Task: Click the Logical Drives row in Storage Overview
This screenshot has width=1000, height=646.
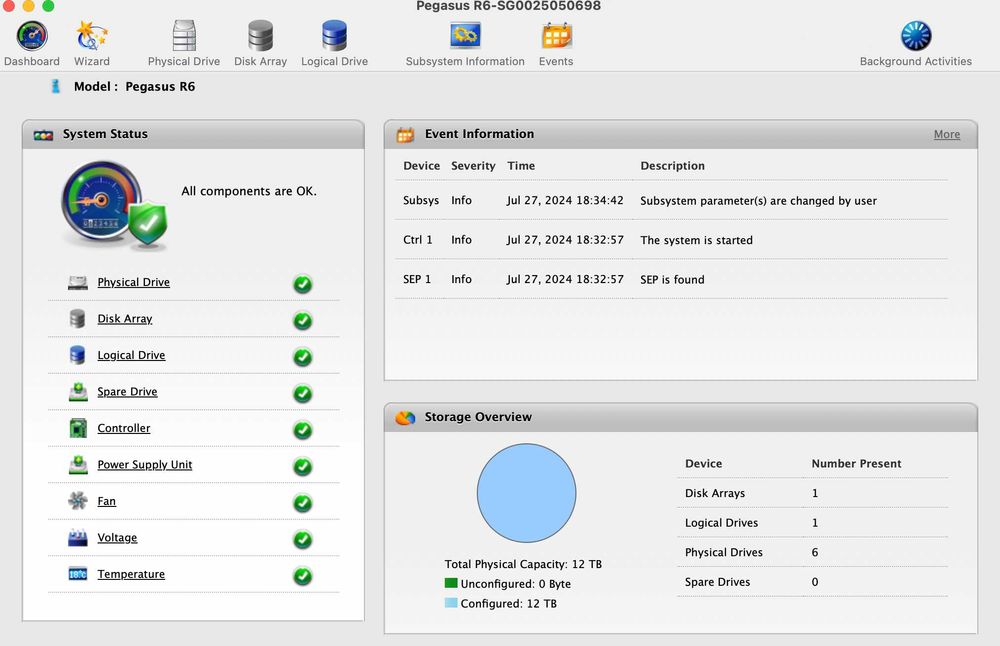Action: pos(812,522)
